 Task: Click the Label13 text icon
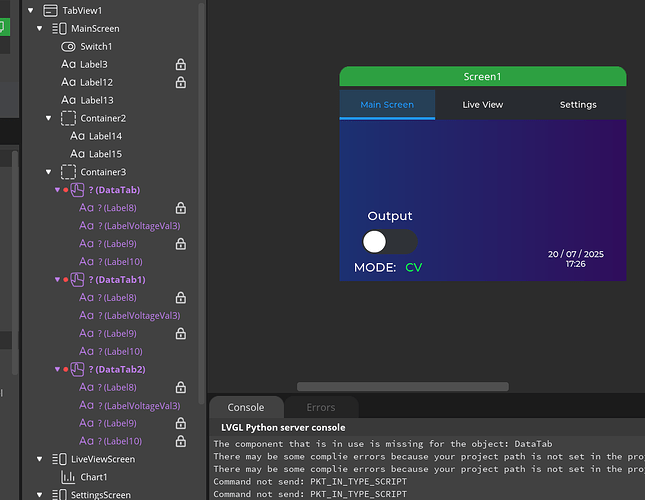point(68,100)
